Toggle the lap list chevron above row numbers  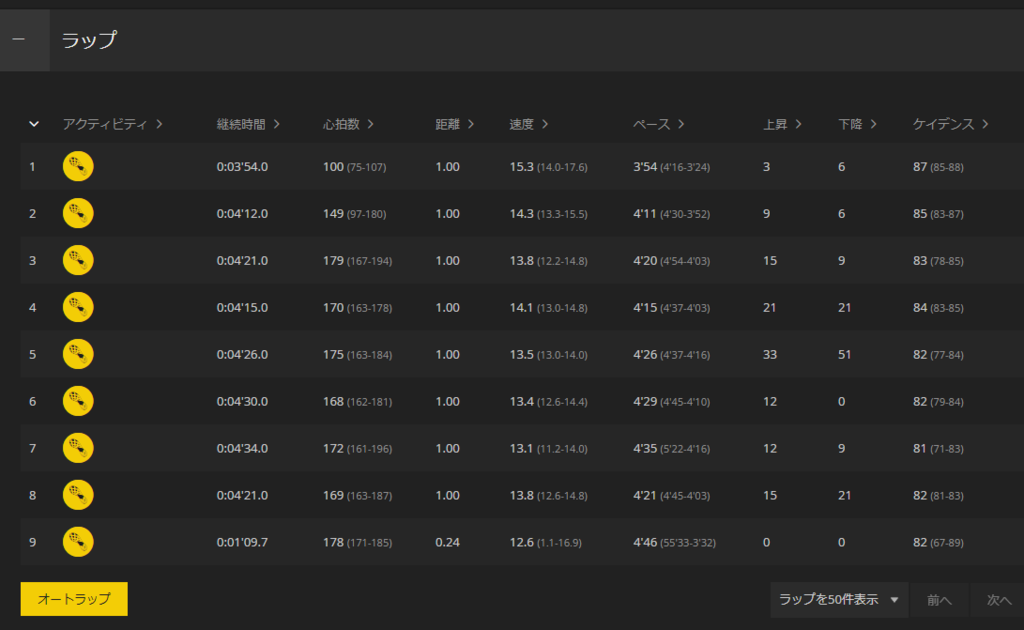click(x=34, y=124)
